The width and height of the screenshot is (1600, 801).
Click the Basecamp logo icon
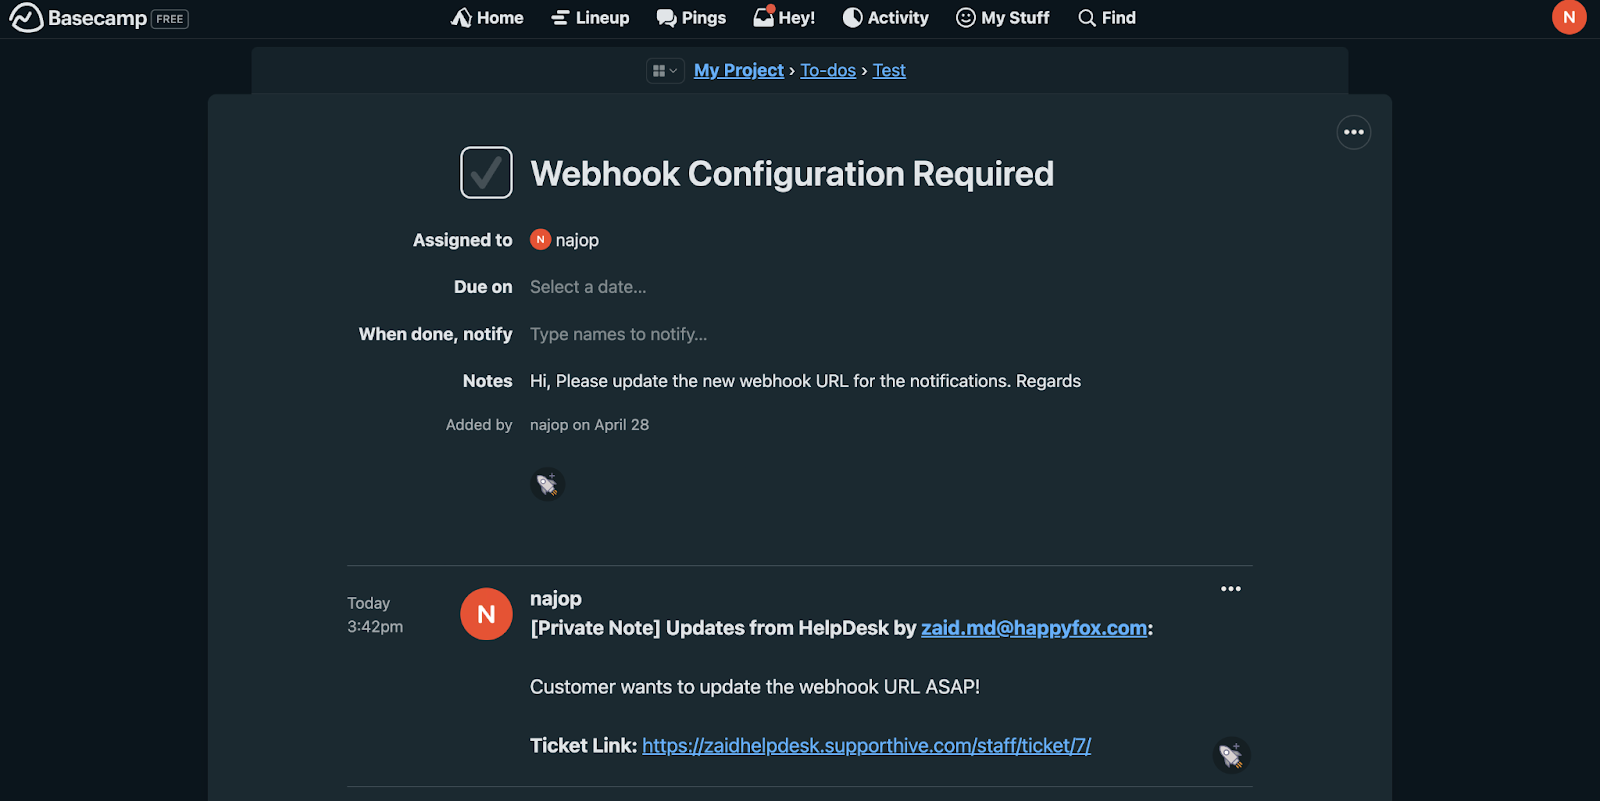26,18
